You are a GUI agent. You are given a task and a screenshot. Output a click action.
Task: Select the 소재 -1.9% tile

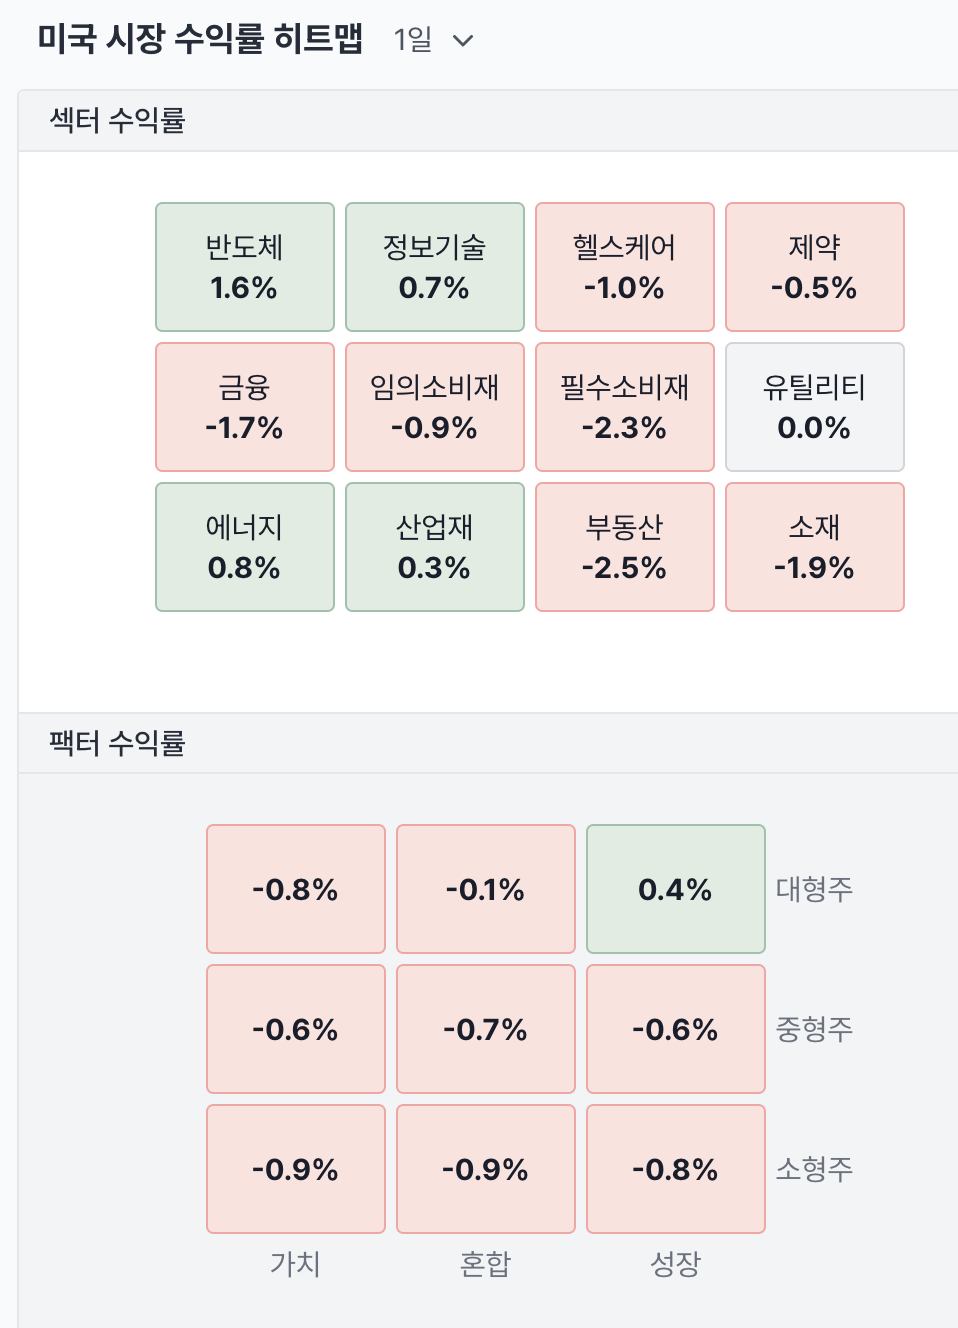point(815,547)
